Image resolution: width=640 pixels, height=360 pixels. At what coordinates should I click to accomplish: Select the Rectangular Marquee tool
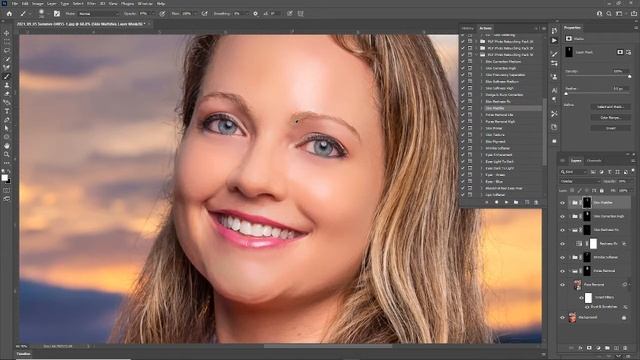click(x=7, y=42)
